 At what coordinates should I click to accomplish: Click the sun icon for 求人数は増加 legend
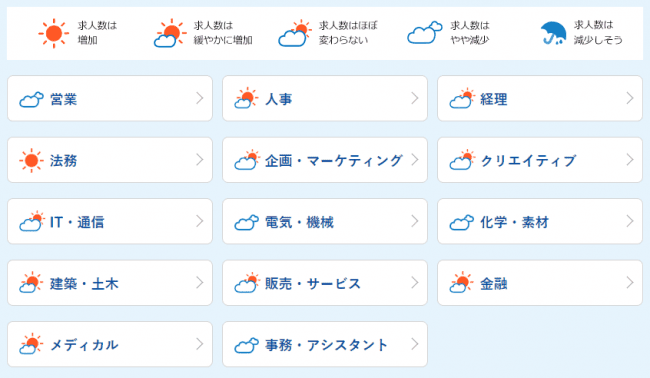(53, 33)
